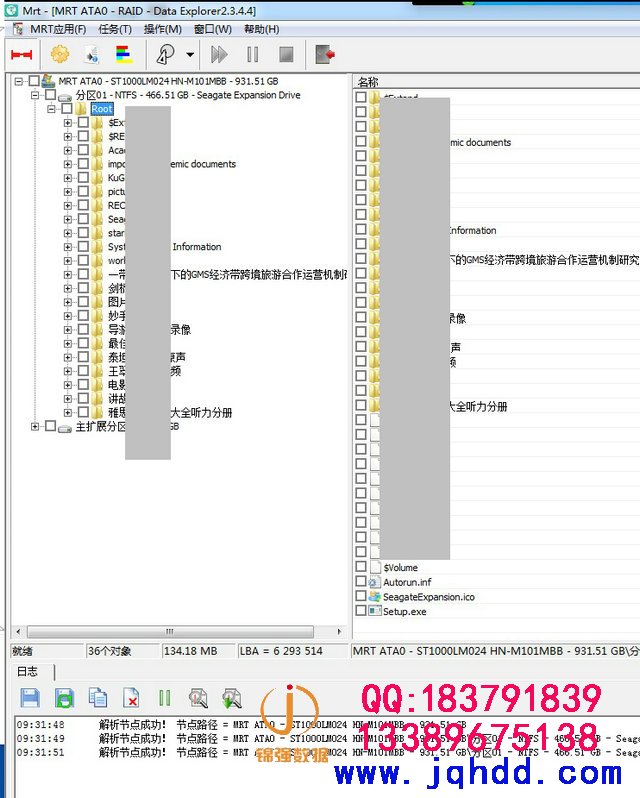Open the 窗口(W) menu
This screenshot has height=798, width=640.
click(213, 29)
